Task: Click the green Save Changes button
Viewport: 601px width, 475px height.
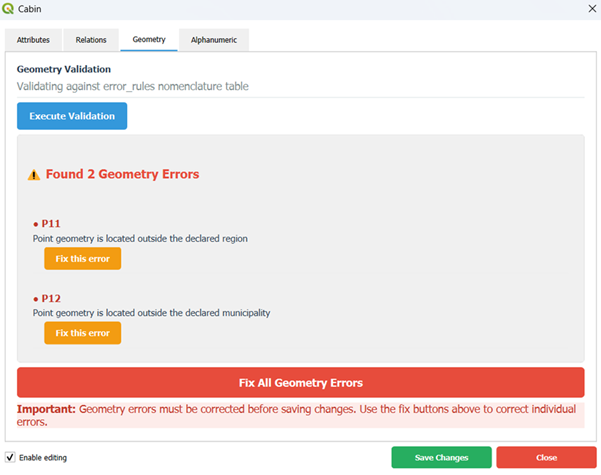Action: click(x=441, y=457)
